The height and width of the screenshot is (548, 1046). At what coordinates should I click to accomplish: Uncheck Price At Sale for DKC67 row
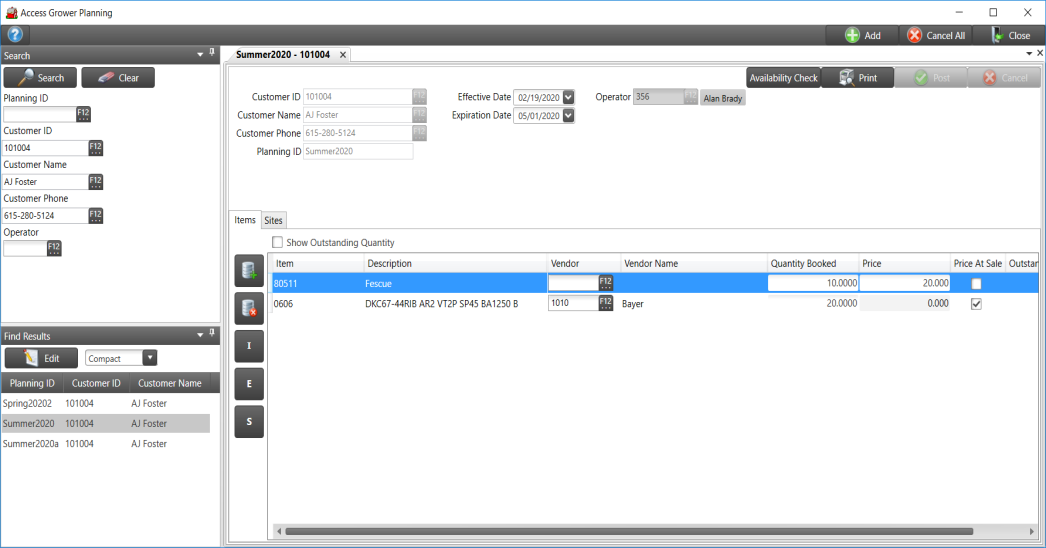[977, 304]
